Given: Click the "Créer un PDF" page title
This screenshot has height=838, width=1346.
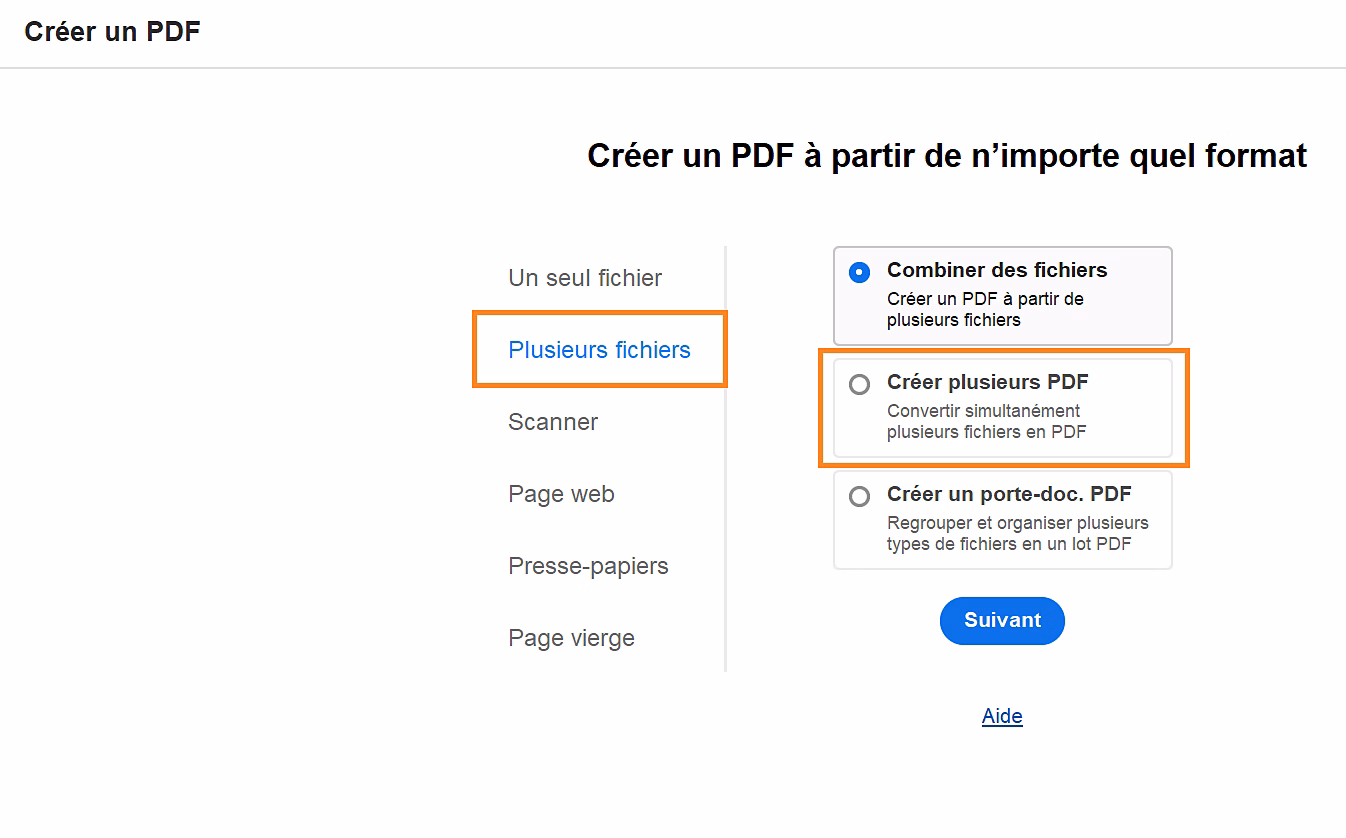Looking at the screenshot, I should 112,32.
